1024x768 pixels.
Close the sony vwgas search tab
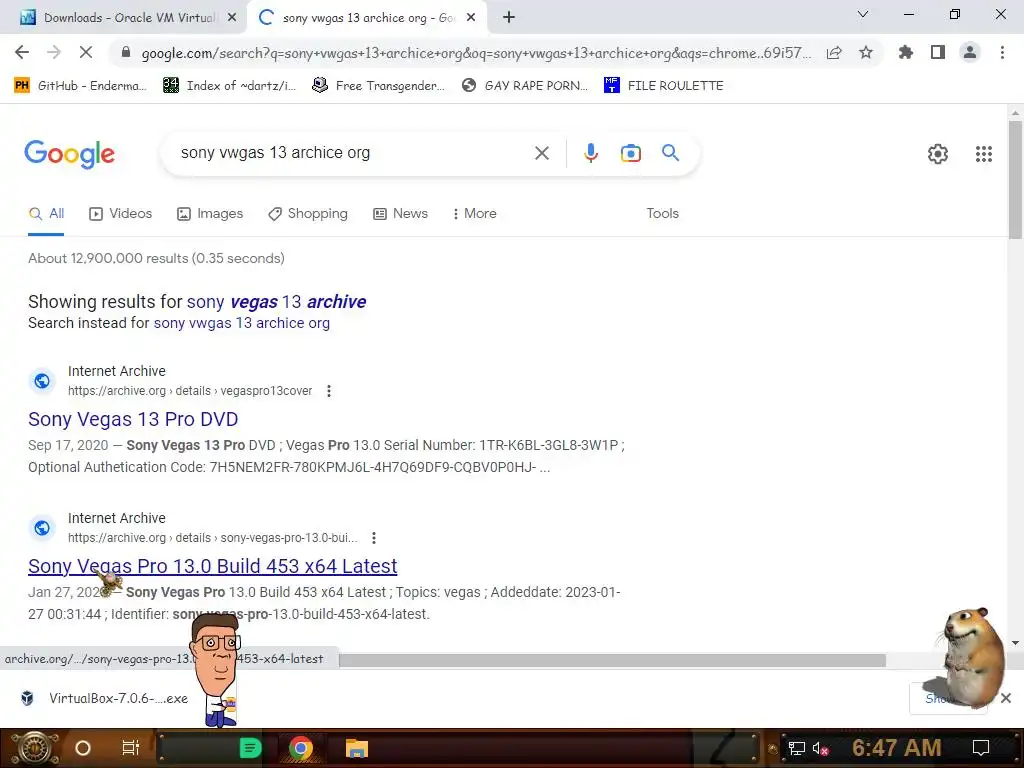(471, 18)
